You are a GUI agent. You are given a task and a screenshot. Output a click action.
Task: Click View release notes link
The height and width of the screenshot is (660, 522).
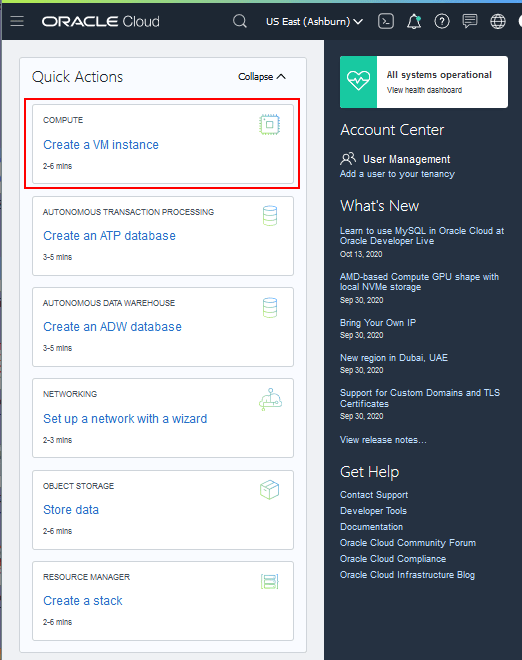point(383,440)
